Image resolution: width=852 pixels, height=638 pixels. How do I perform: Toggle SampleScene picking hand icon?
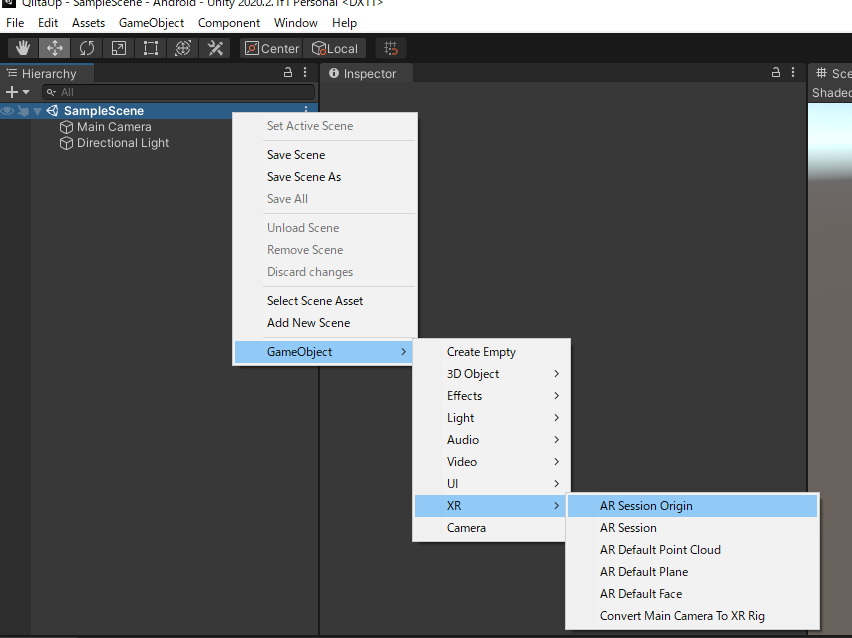[x=23, y=111]
